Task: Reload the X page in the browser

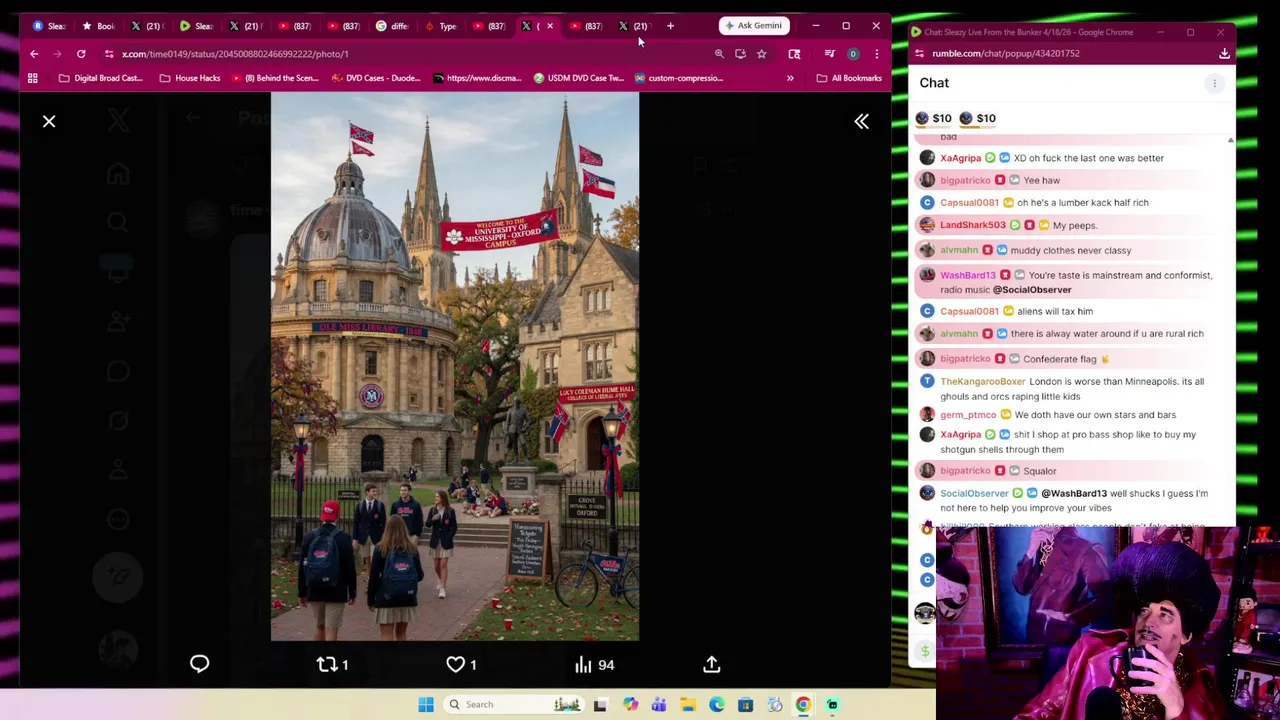Action: coord(81,54)
